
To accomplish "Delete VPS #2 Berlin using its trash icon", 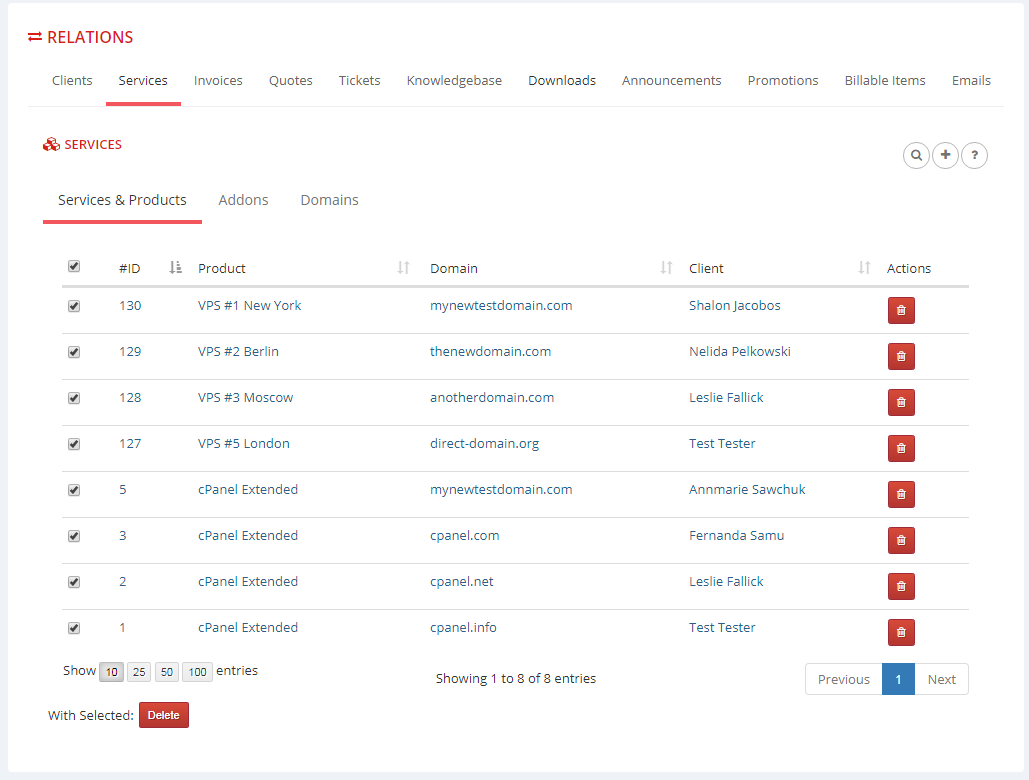I will pyautogui.click(x=900, y=356).
